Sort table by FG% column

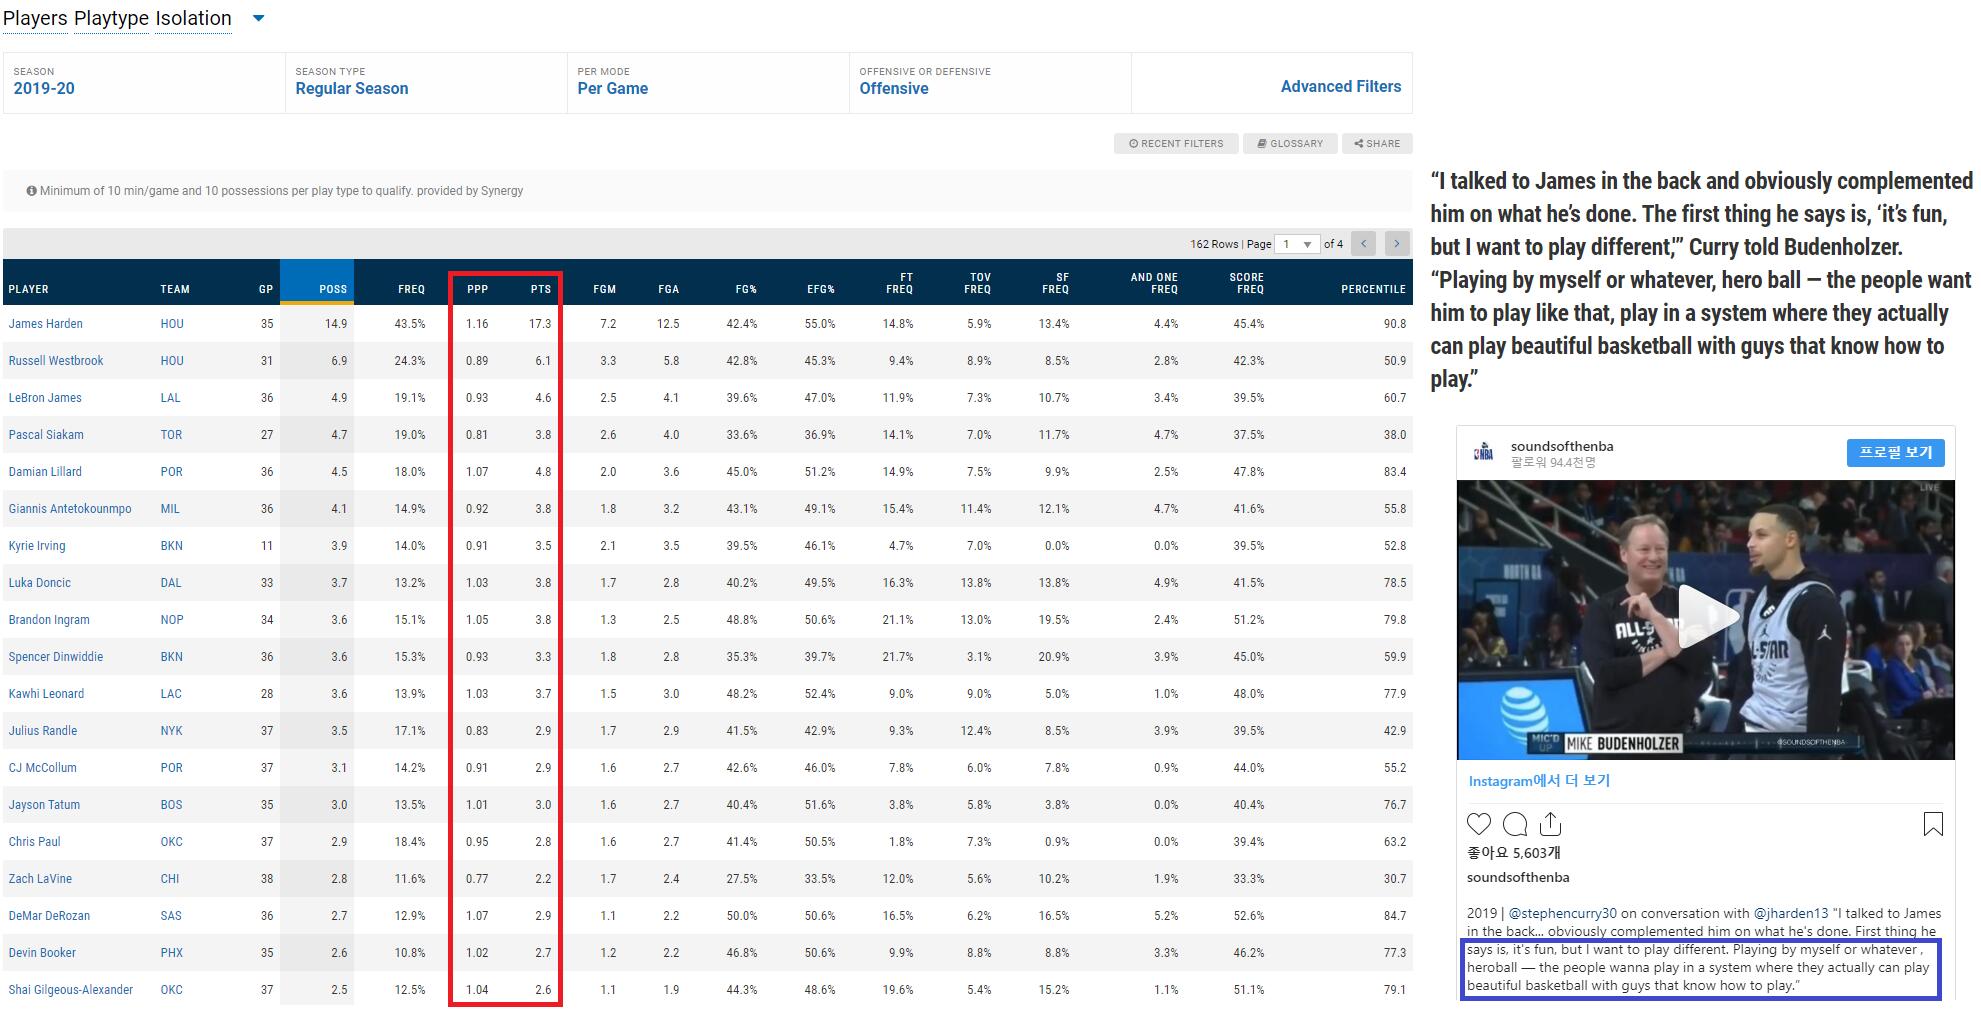click(746, 289)
